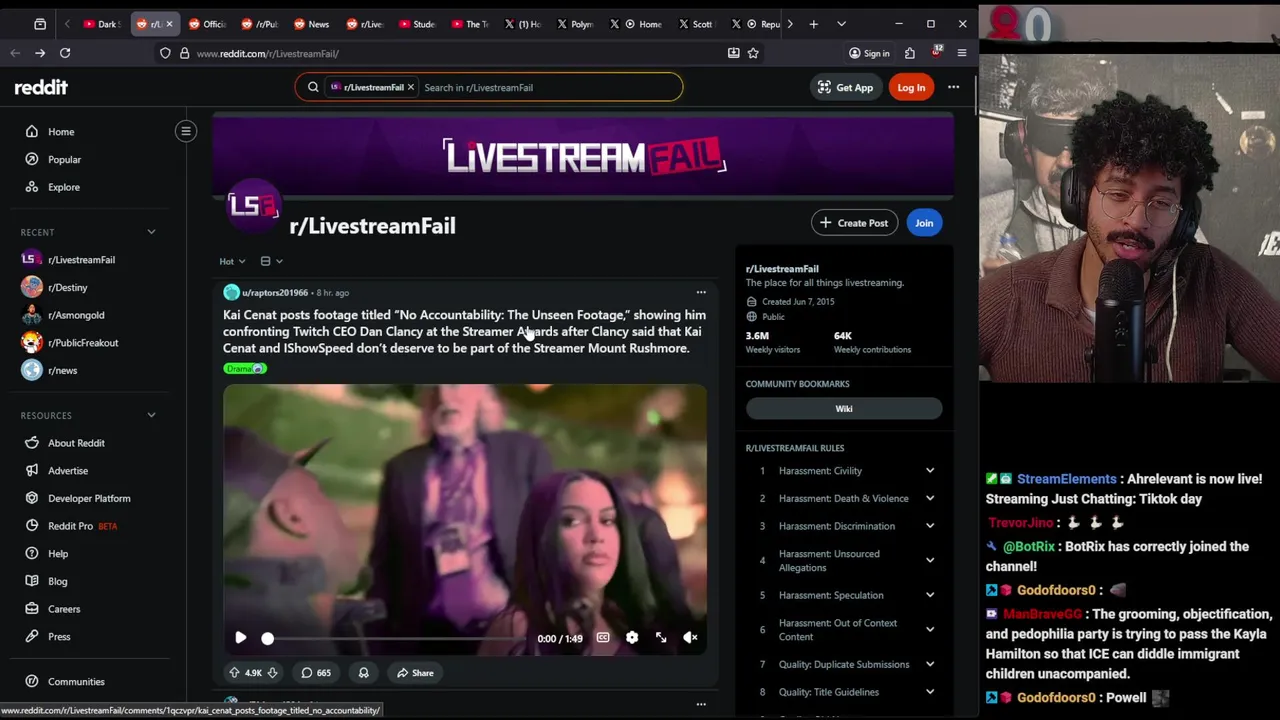Open the list all tabs dropdown

841,24
